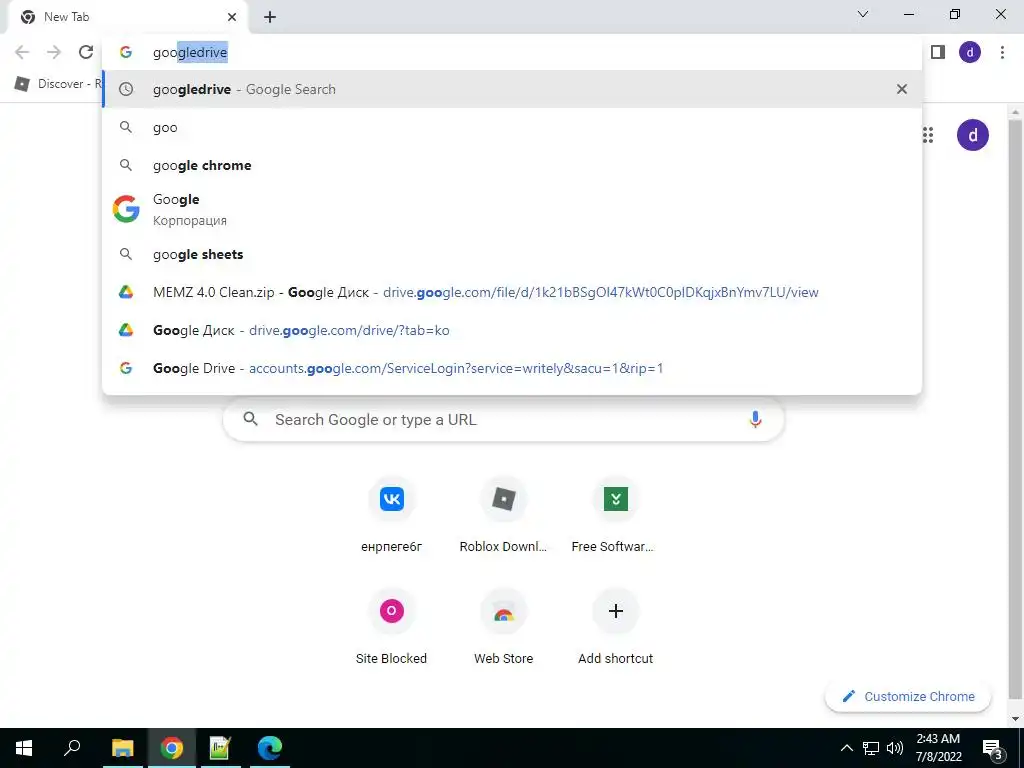Open the Free Software shortcut
This screenshot has width=1024, height=768.
pos(615,516)
